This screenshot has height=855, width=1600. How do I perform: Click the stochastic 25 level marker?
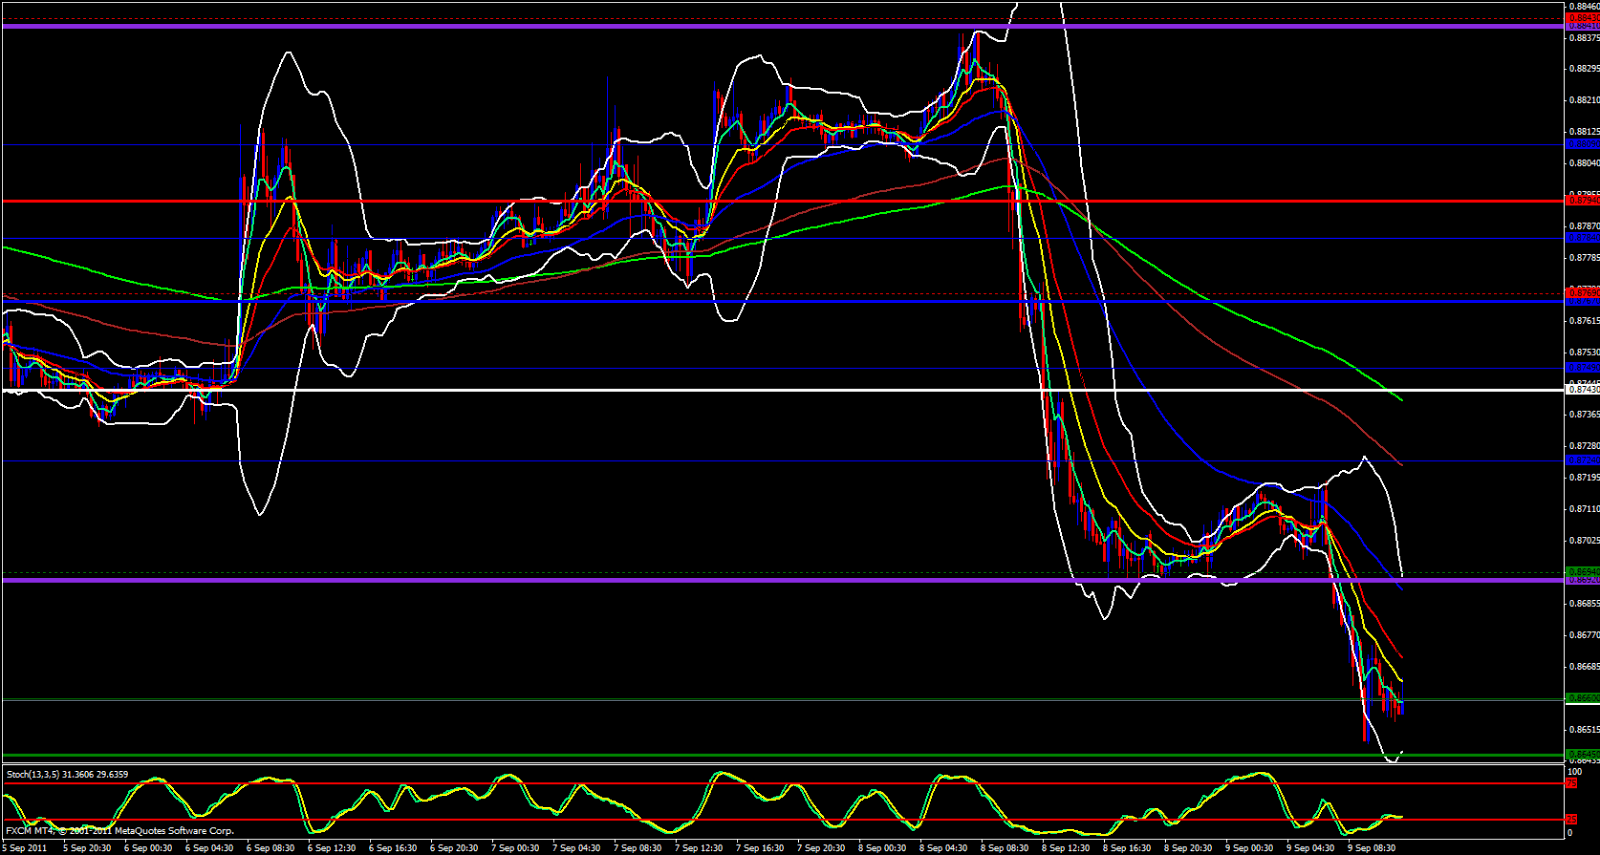[x=1572, y=819]
